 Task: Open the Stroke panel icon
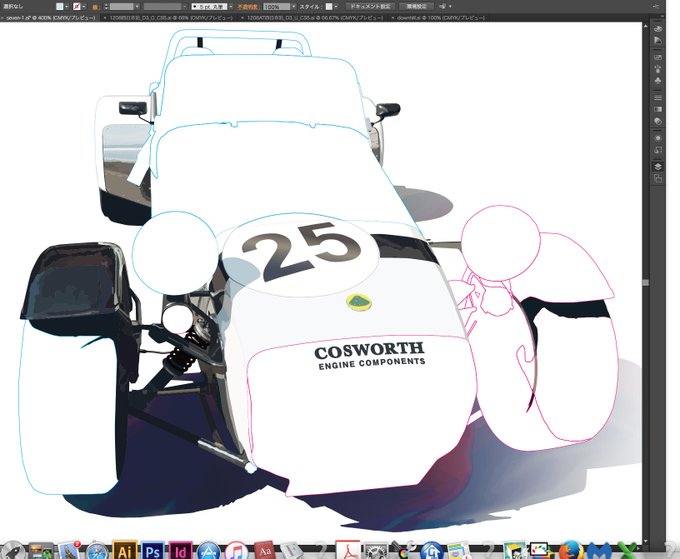pyautogui.click(x=658, y=98)
